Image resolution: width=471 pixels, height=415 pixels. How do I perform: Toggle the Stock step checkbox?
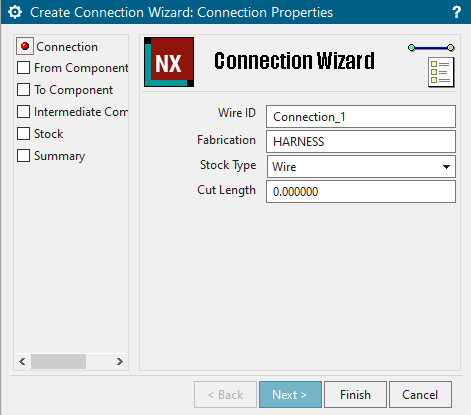point(23,134)
